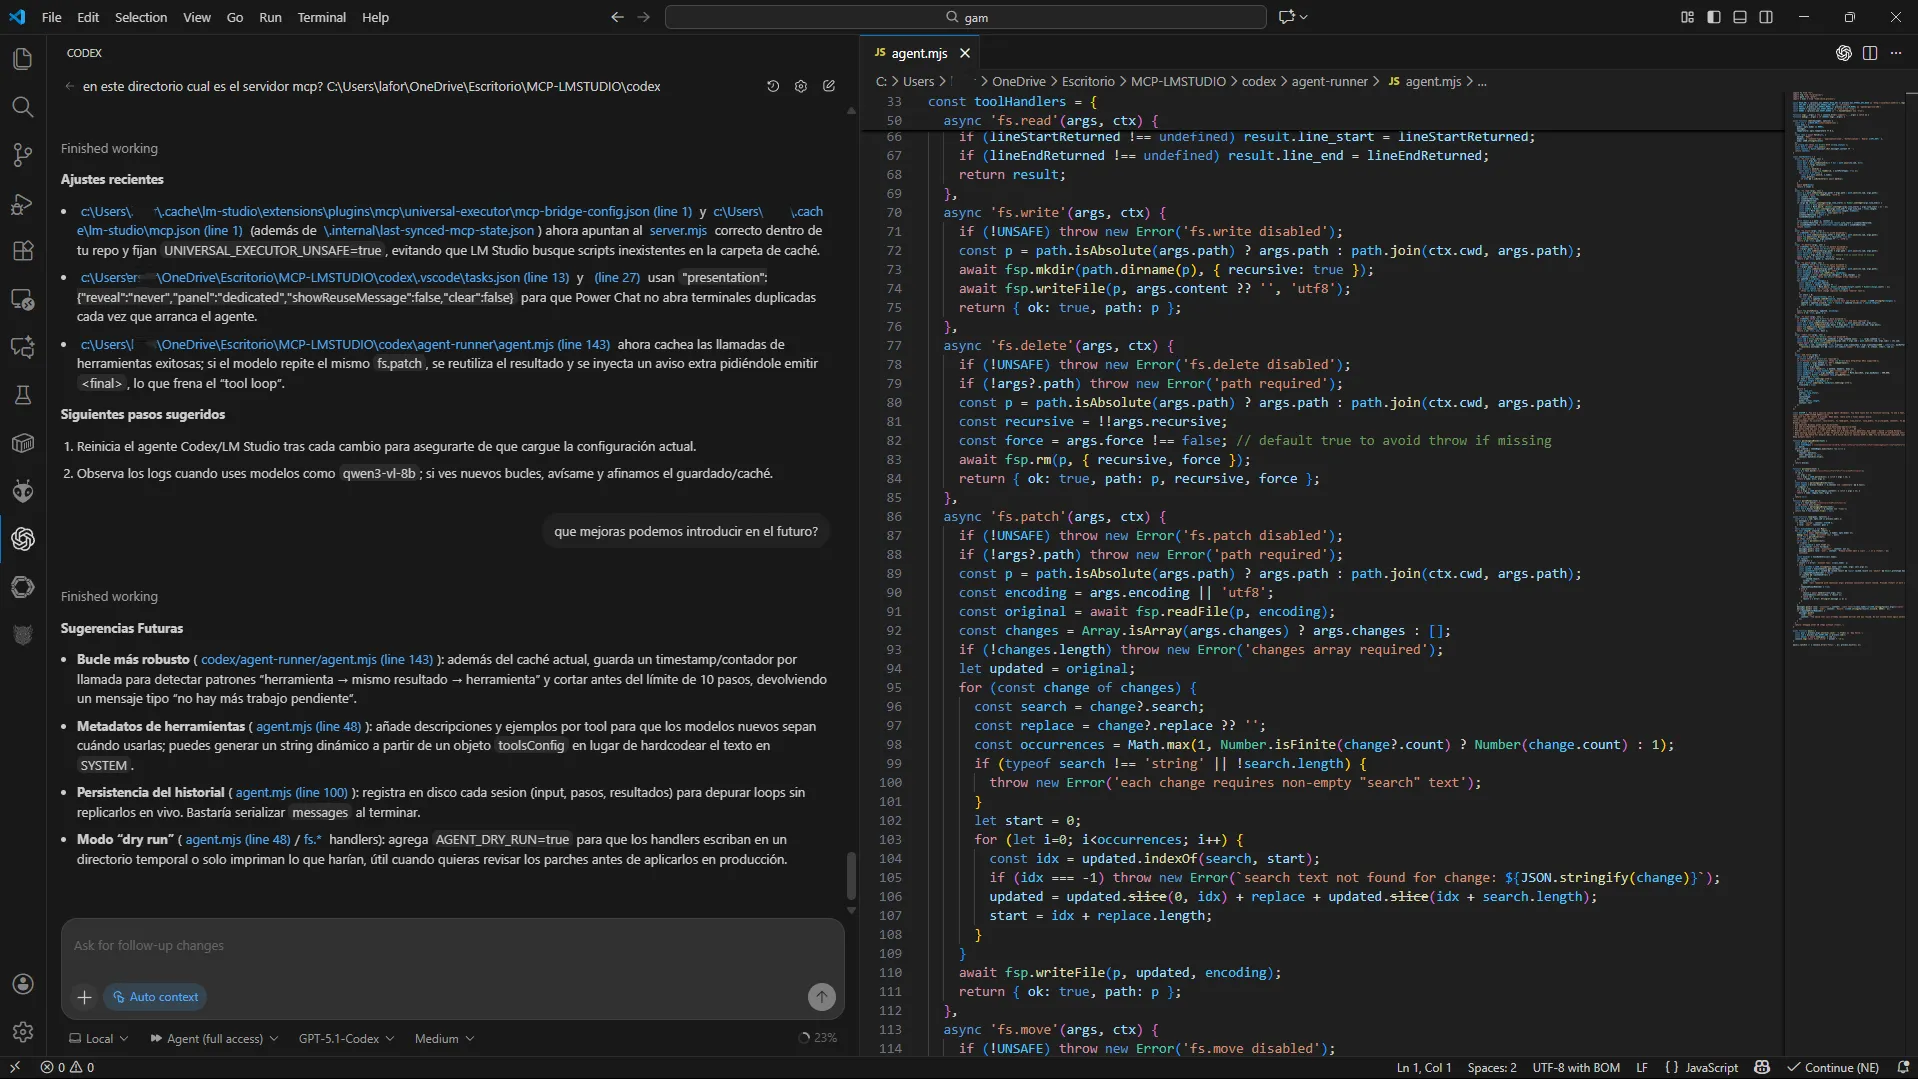This screenshot has width=1918, height=1079.
Task: Open the Terminal menu
Action: [x=321, y=17]
